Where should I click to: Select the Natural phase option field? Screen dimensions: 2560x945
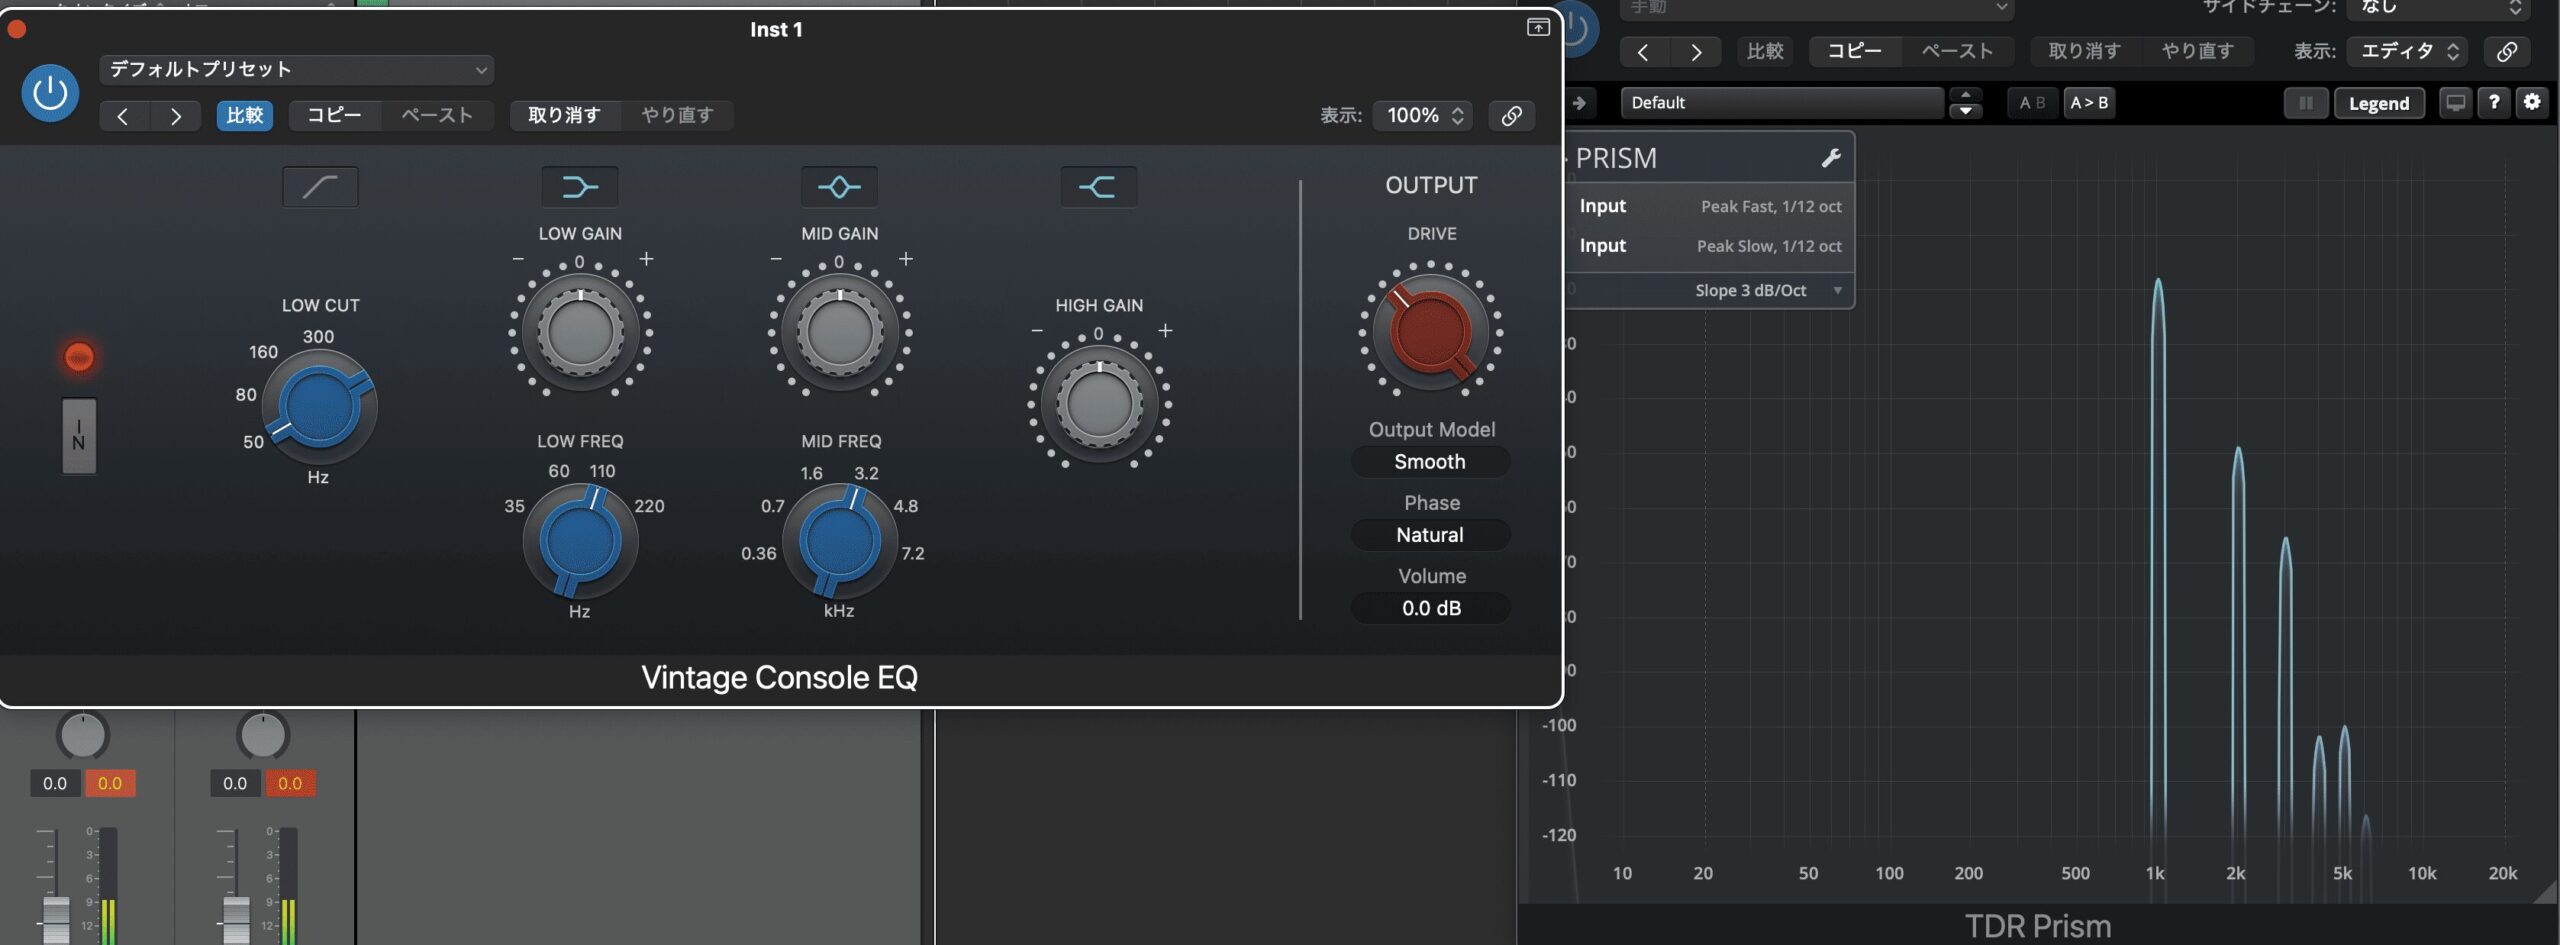coord(1430,535)
